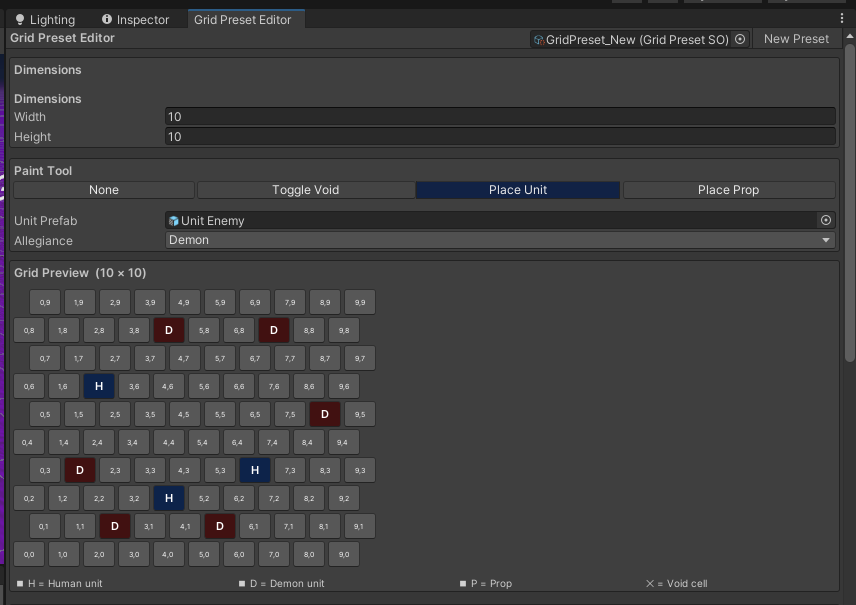
Task: Click grid cell 9,0
Action: click(x=344, y=554)
